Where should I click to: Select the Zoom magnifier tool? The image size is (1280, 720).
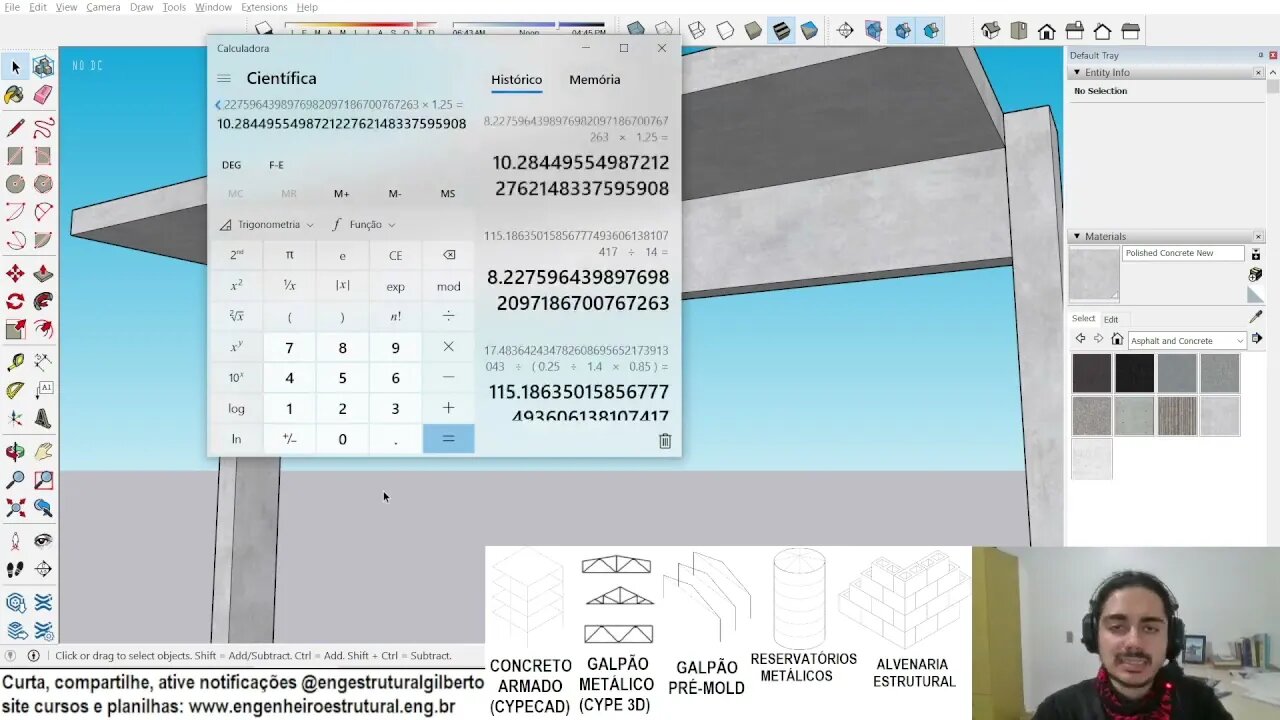click(15, 480)
